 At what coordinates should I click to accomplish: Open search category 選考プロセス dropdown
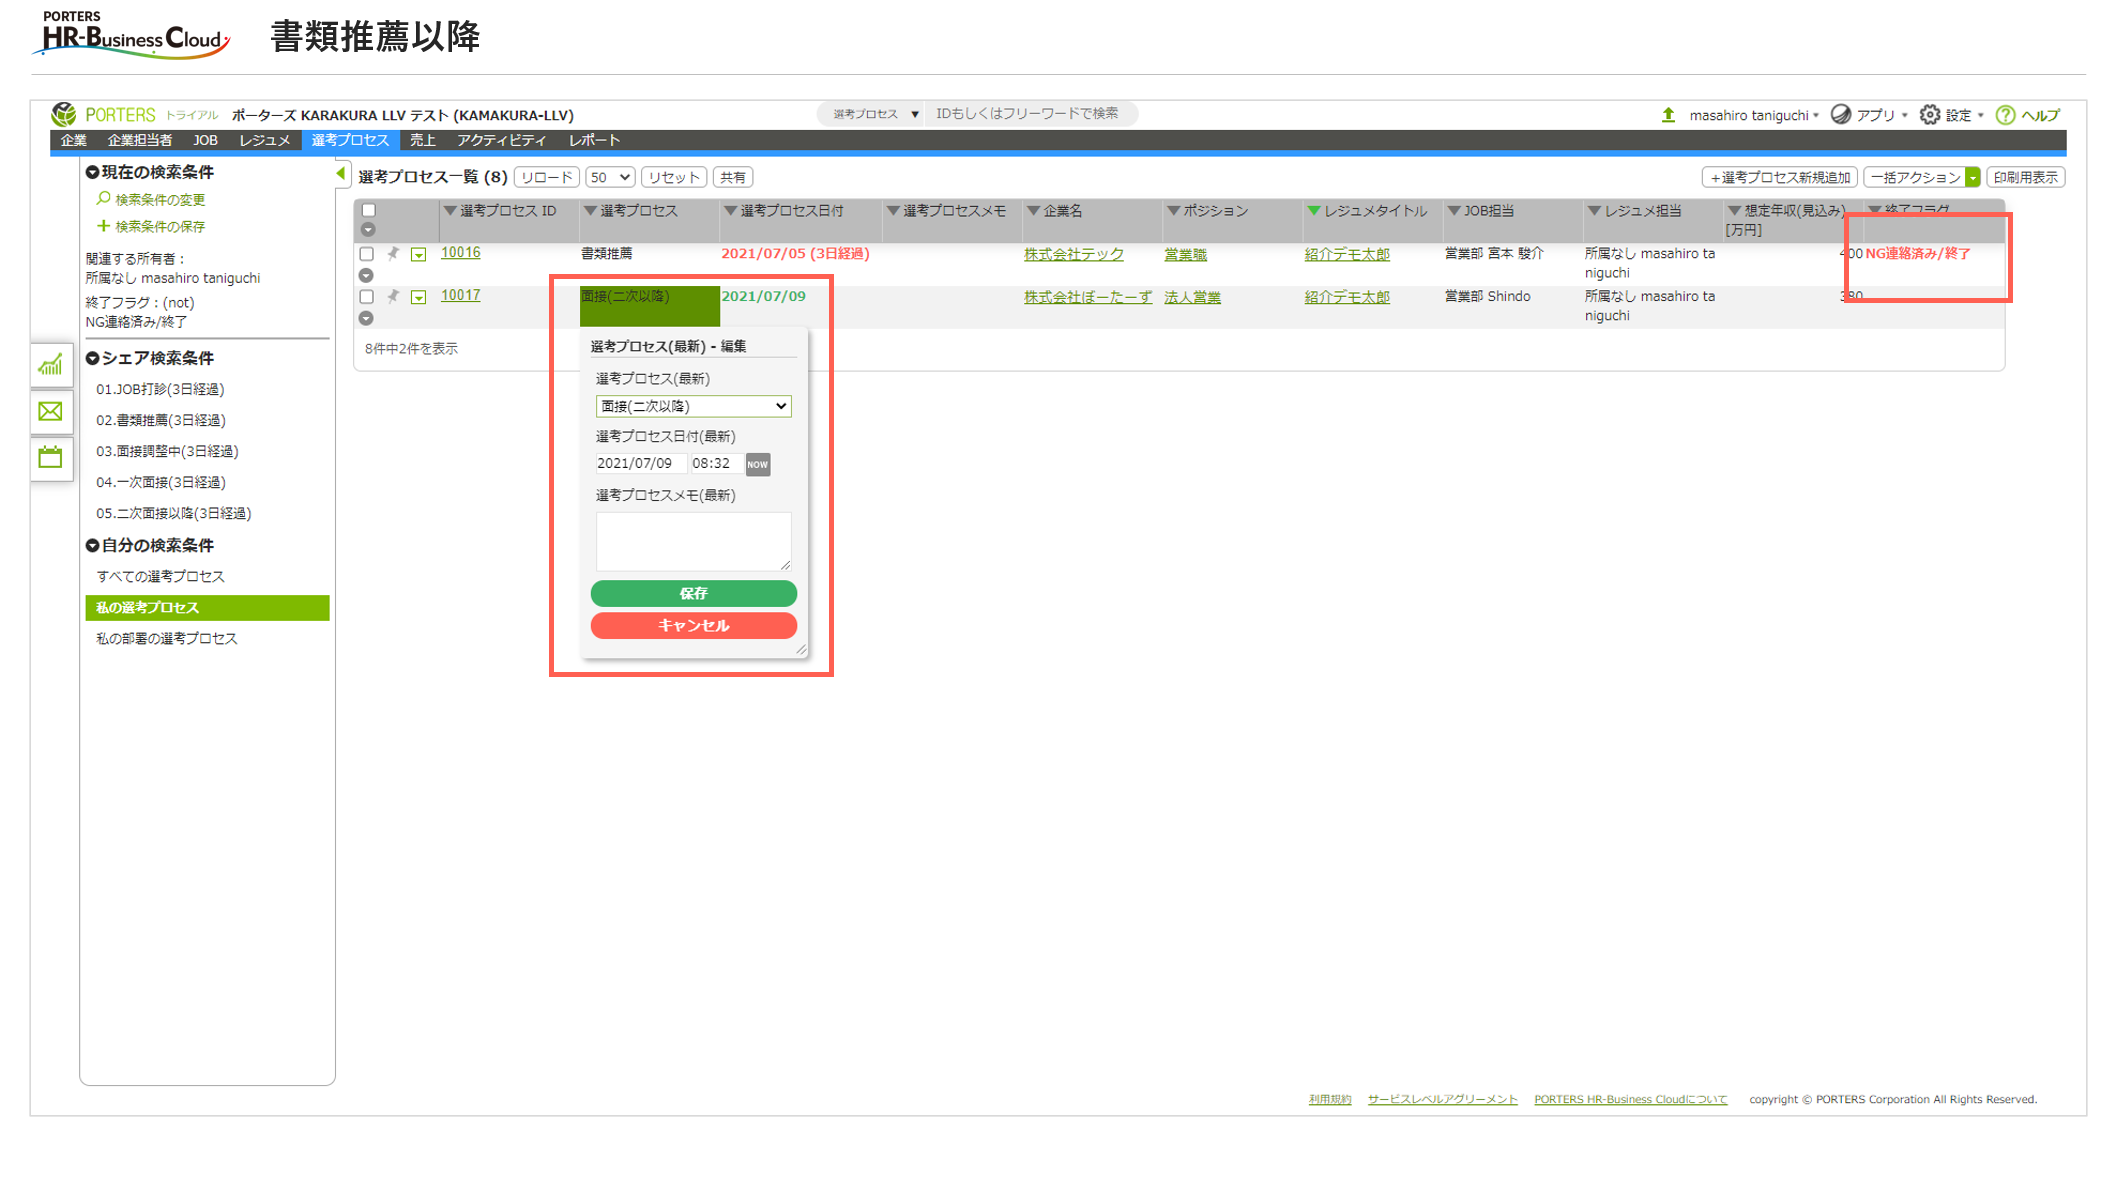click(x=873, y=114)
